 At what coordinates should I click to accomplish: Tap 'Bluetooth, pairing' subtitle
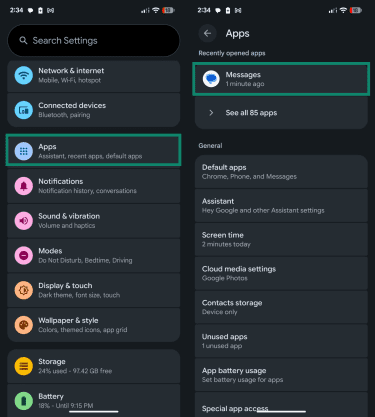click(x=64, y=115)
